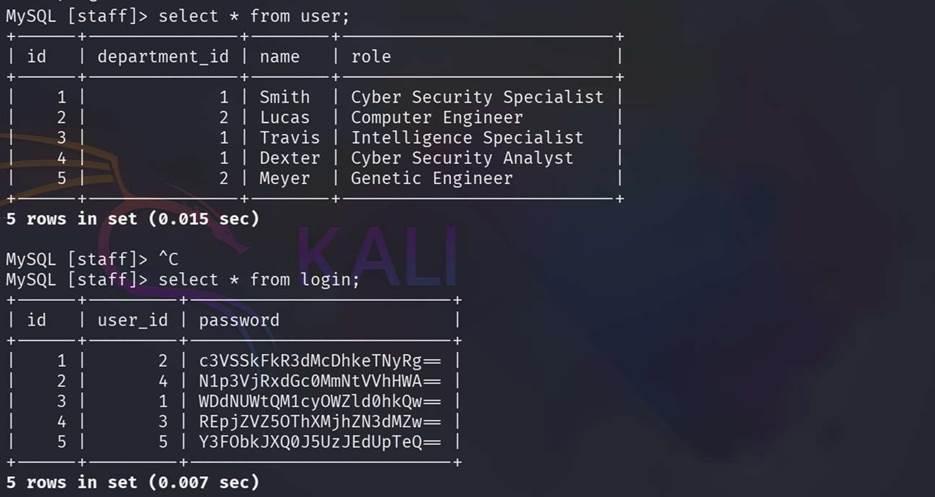Click the '5 rows in set (0.007 sec)' text
The image size is (935, 497).
[132, 482]
